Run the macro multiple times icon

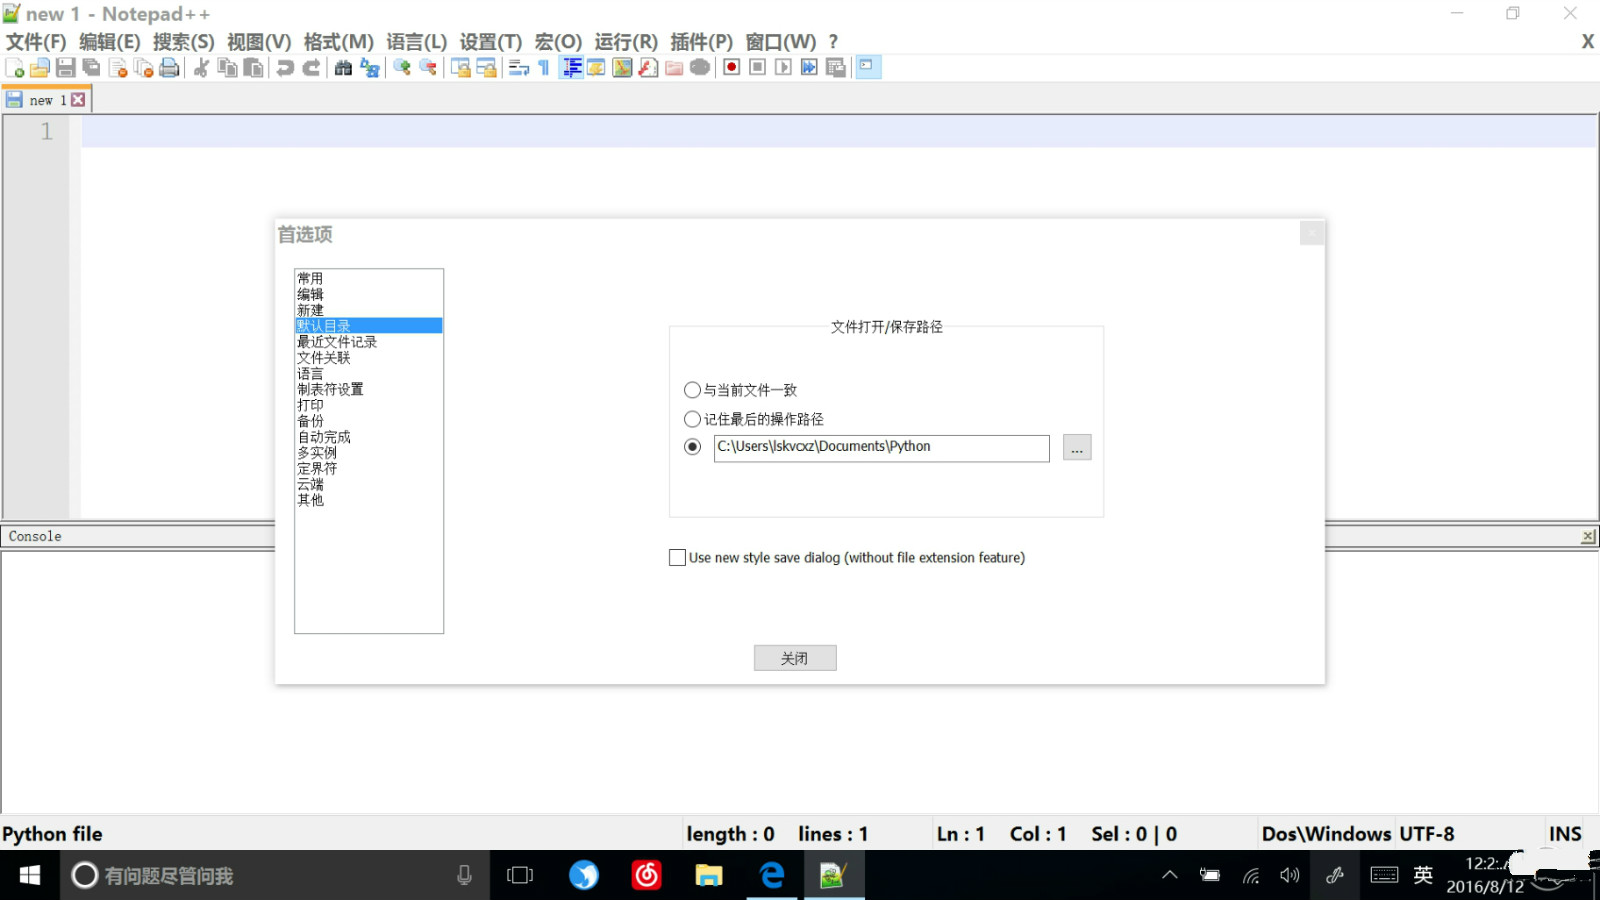[x=809, y=67]
